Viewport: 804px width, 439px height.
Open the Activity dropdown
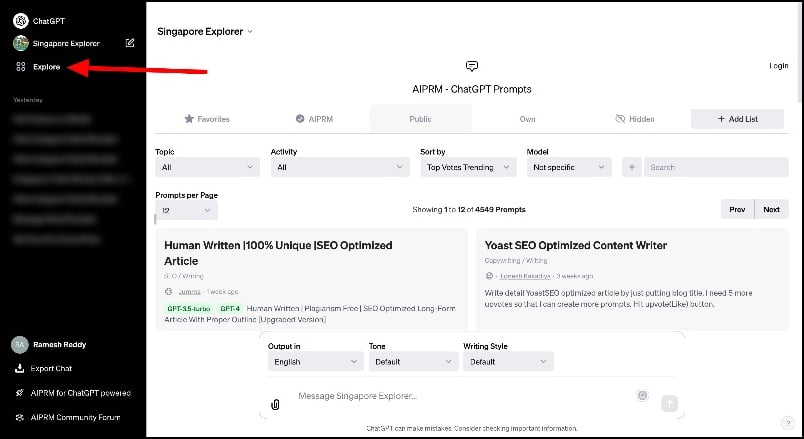tap(340, 167)
